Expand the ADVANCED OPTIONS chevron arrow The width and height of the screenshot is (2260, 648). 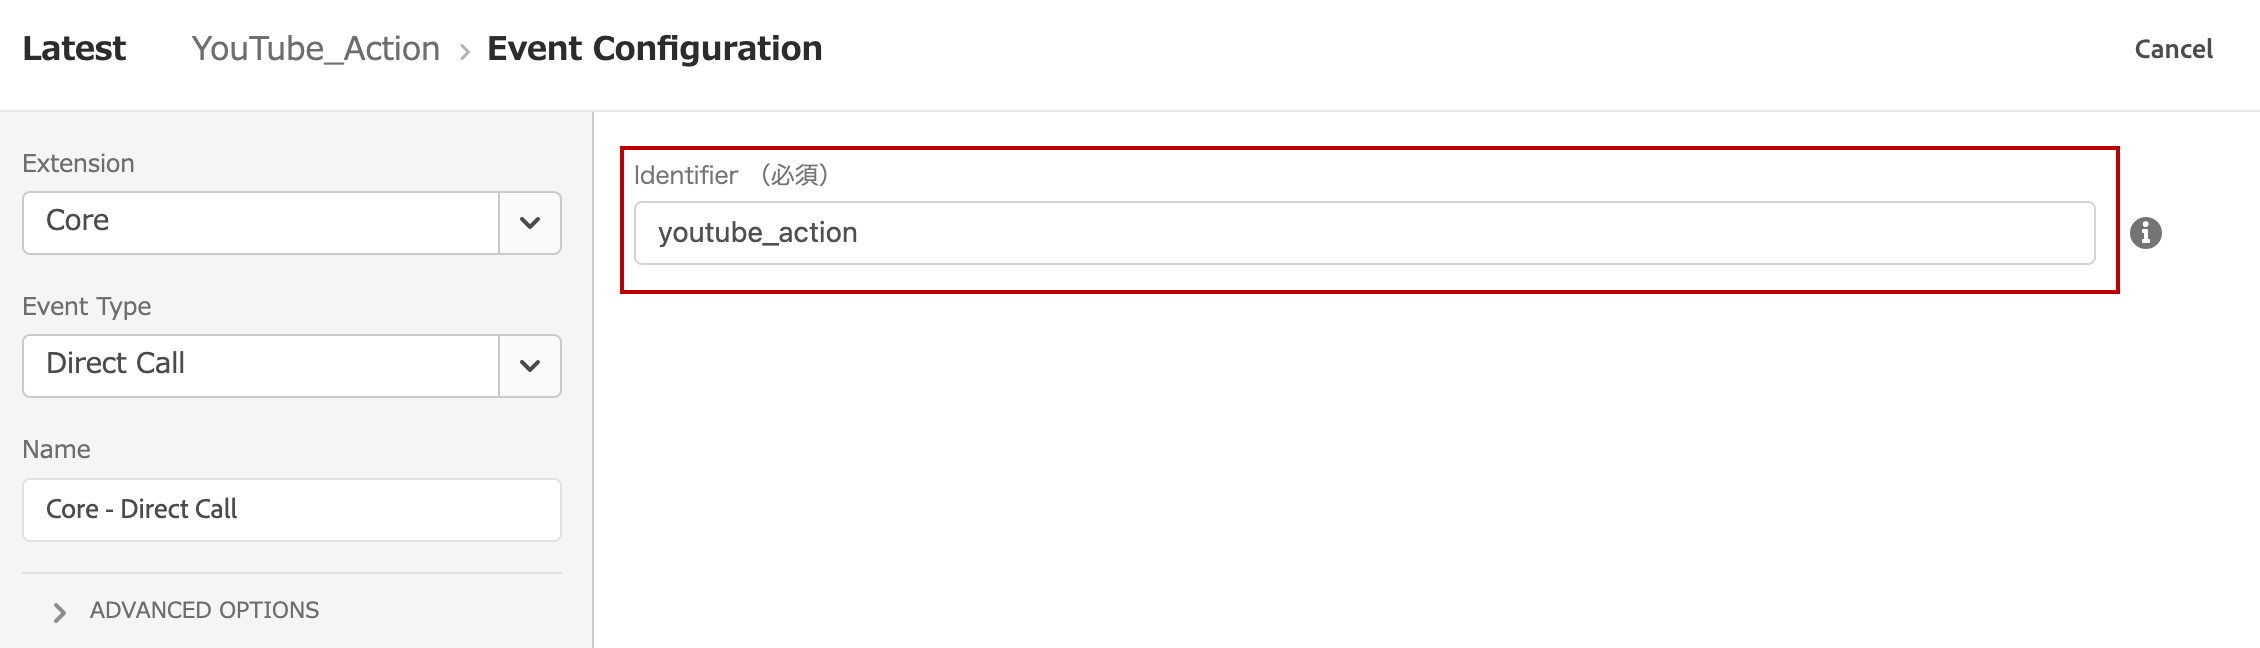pyautogui.click(x=59, y=612)
